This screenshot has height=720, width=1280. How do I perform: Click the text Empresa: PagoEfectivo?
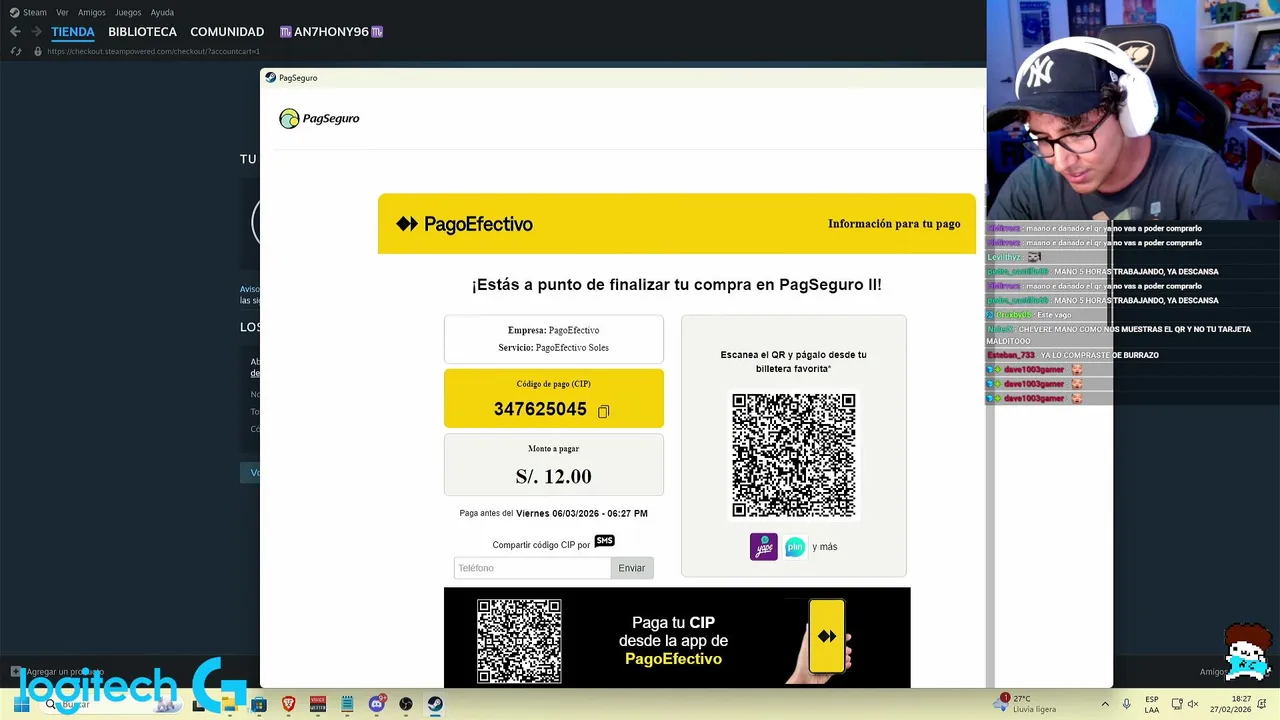click(x=554, y=330)
